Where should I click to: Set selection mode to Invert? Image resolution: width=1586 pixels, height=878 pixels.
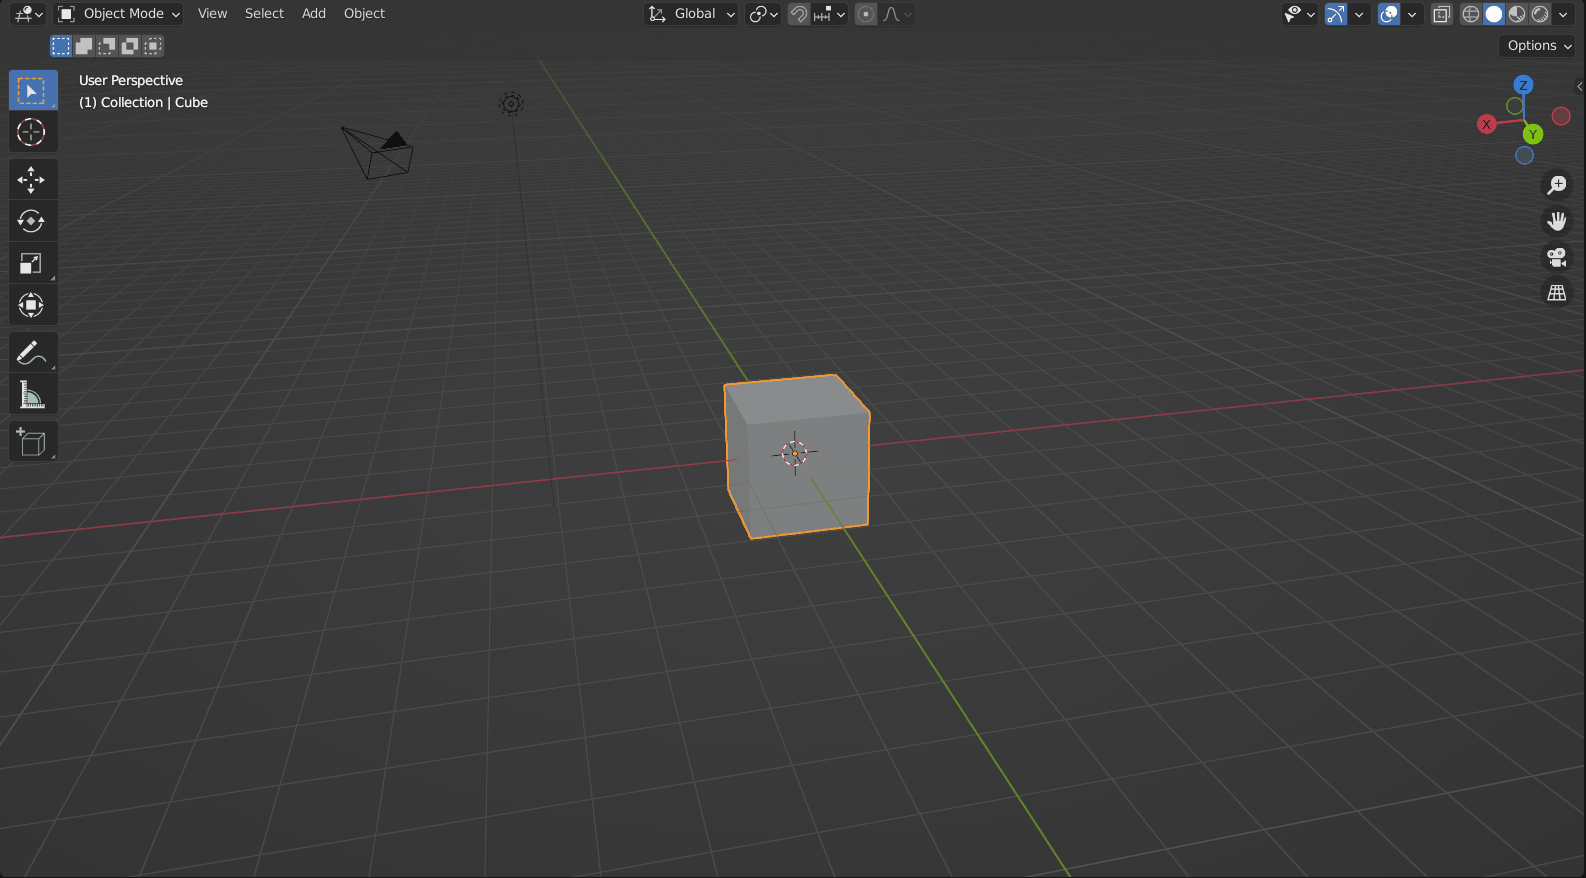click(130, 46)
